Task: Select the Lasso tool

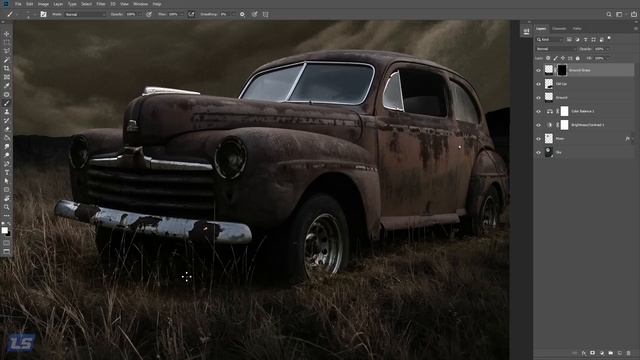Action: click(7, 51)
